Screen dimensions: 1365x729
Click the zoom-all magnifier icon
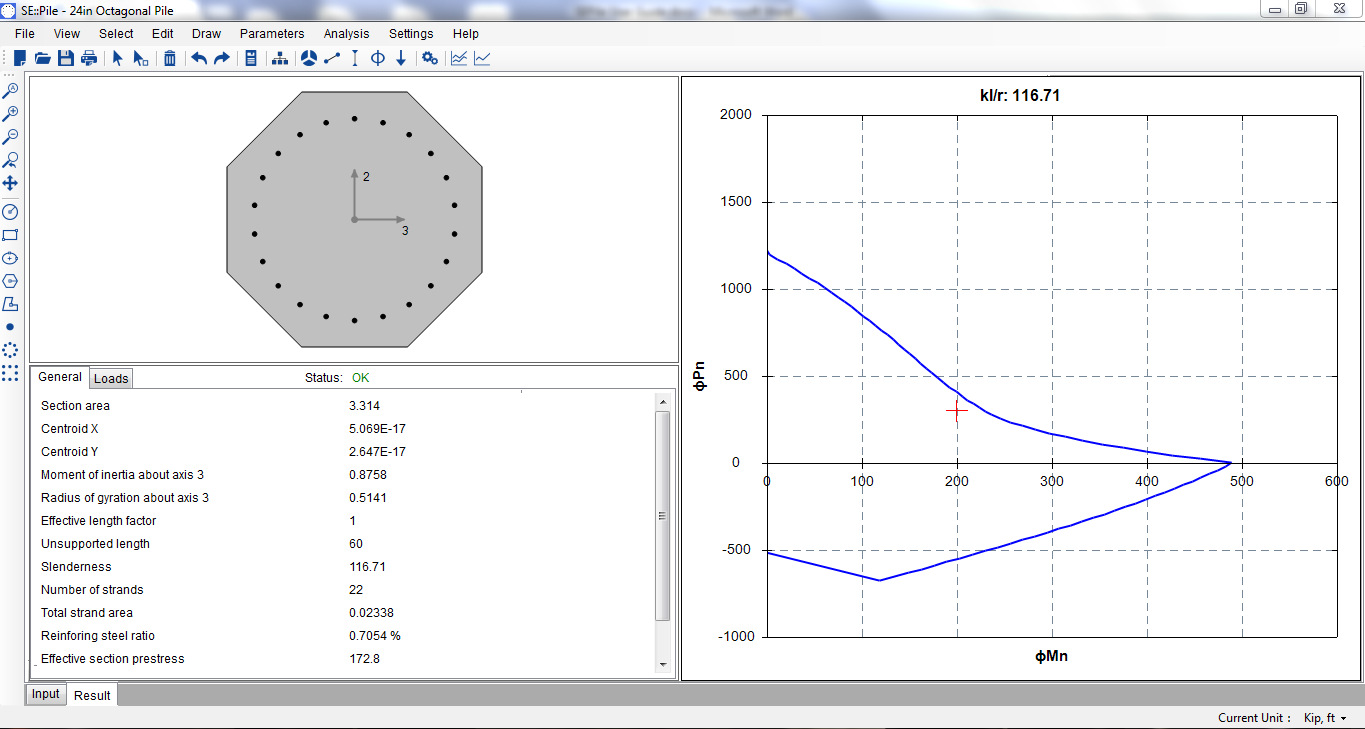[10, 91]
